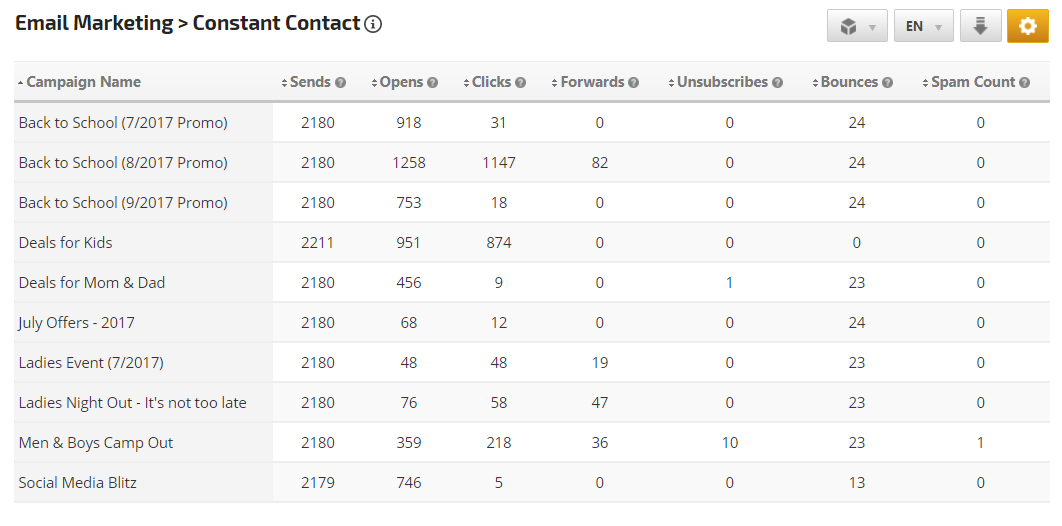This screenshot has width=1062, height=526.
Task: Click the help icon next to Sends
Action: (341, 83)
